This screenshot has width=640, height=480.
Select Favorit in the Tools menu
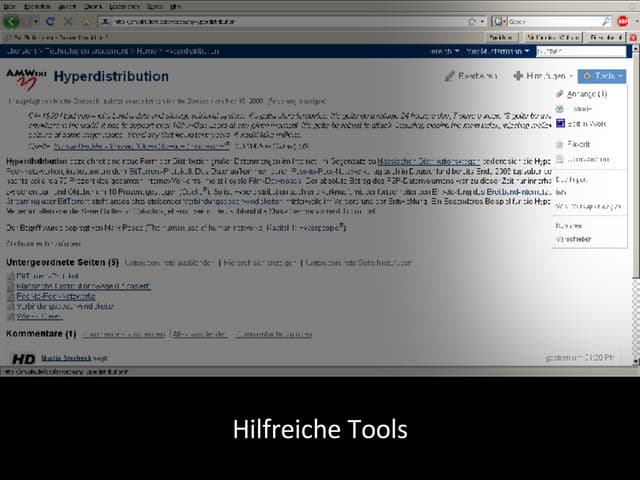coord(578,144)
